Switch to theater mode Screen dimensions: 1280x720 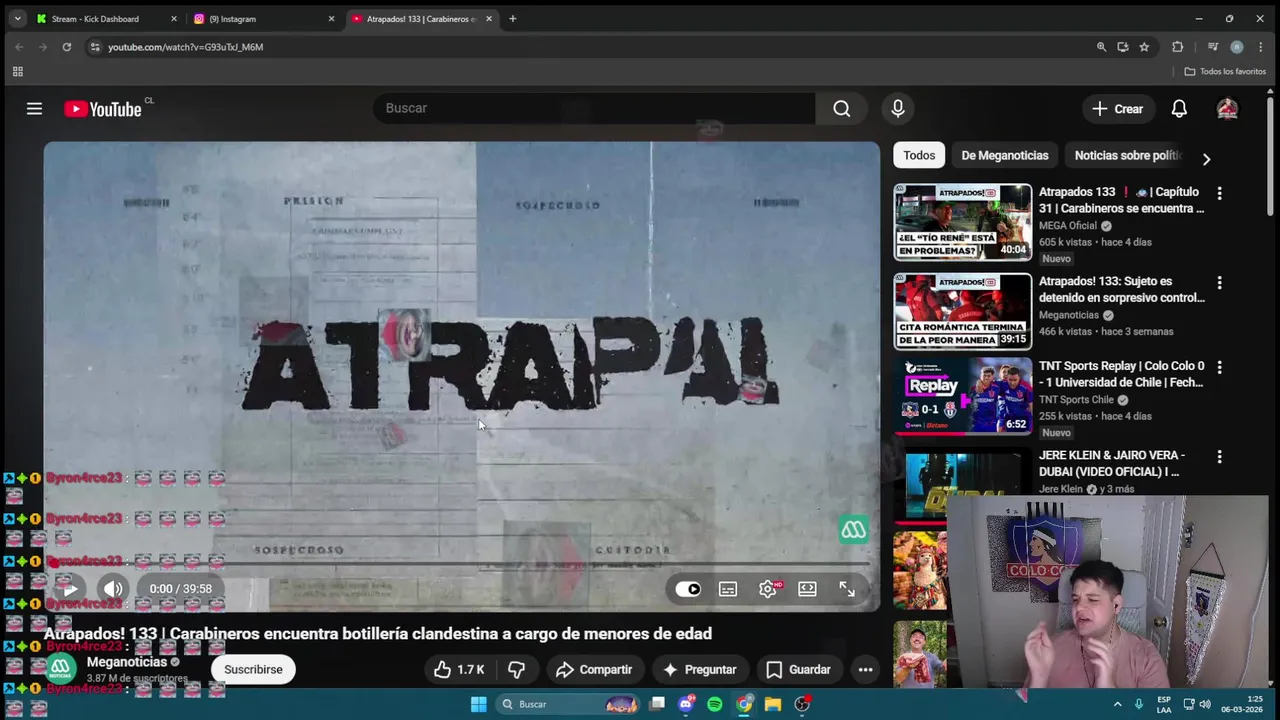(807, 589)
